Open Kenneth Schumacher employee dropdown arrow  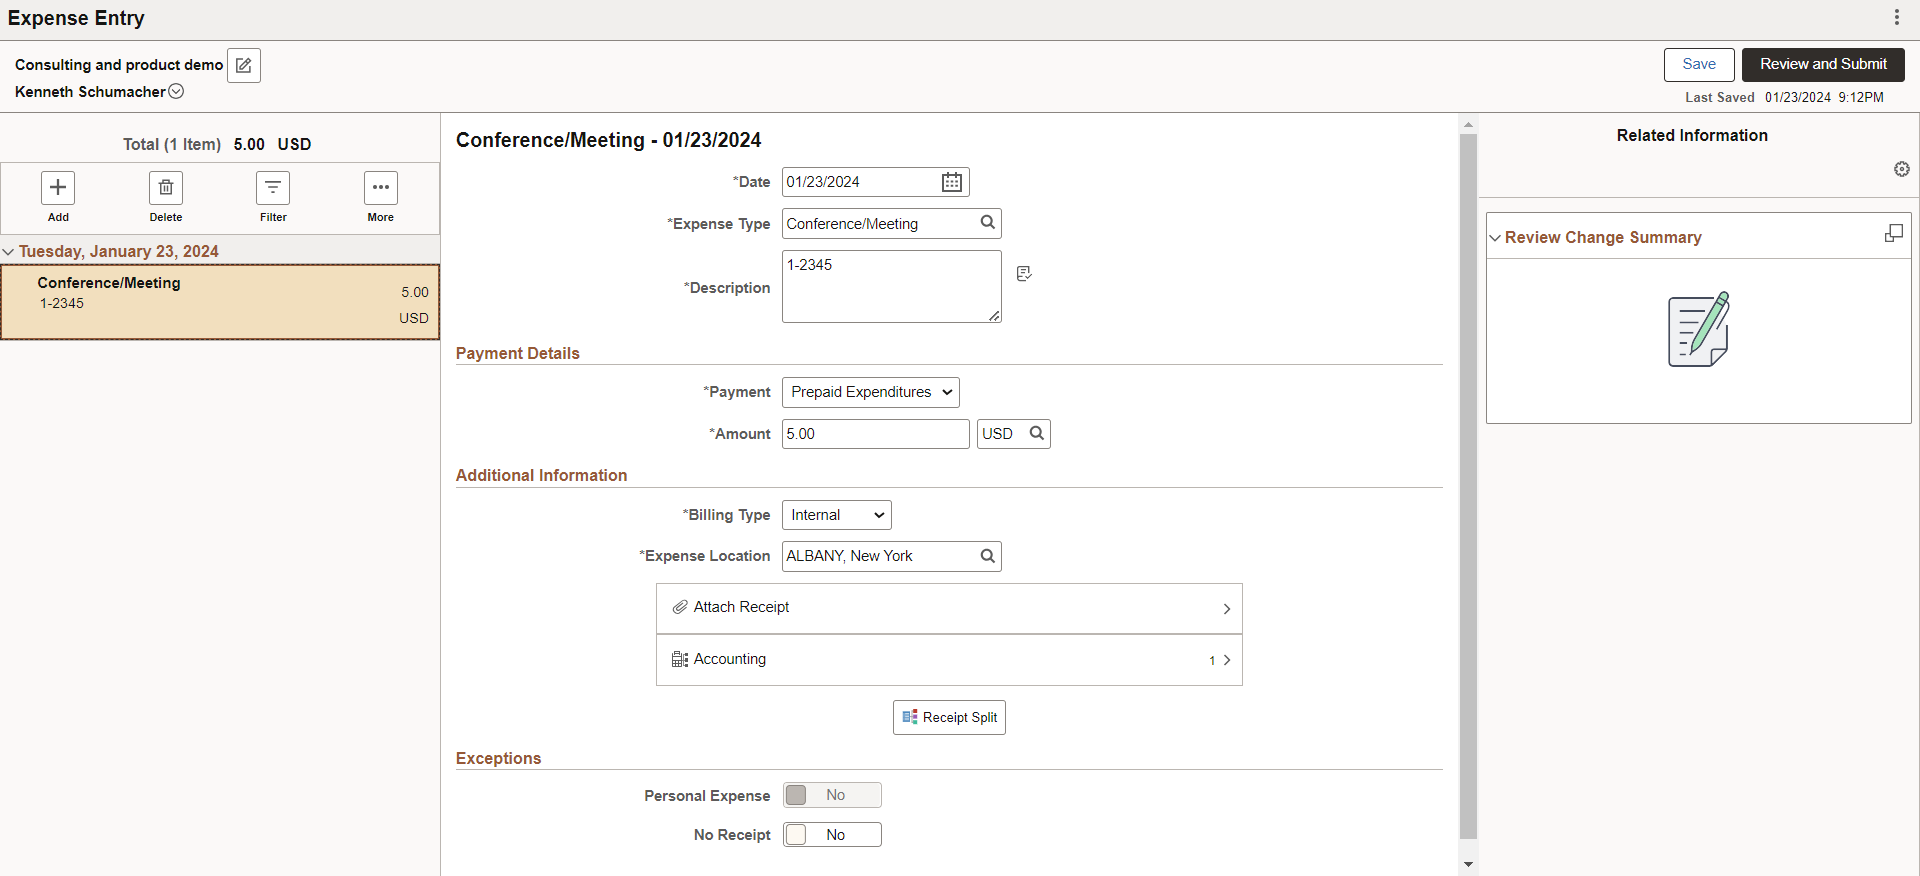[x=176, y=91]
